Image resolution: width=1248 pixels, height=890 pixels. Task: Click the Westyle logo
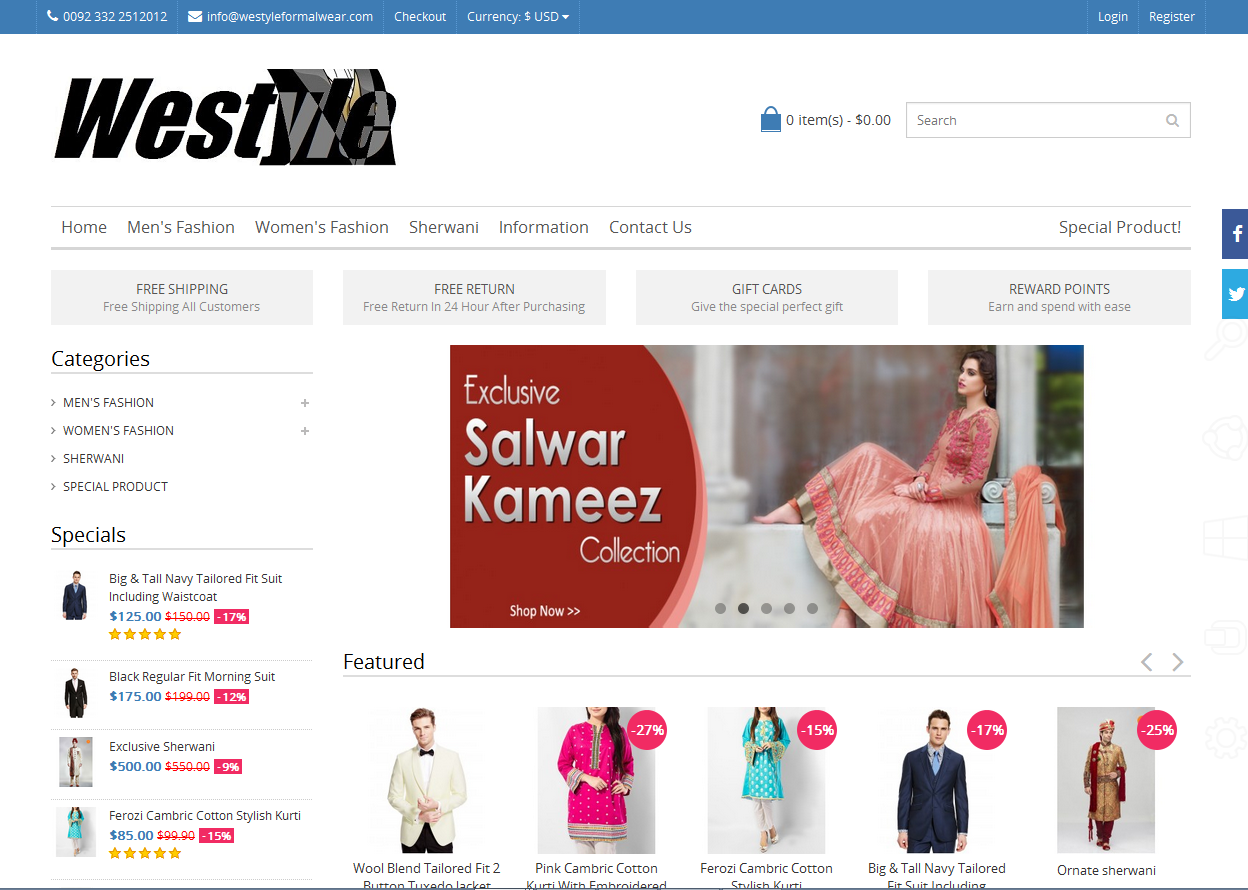(x=225, y=117)
